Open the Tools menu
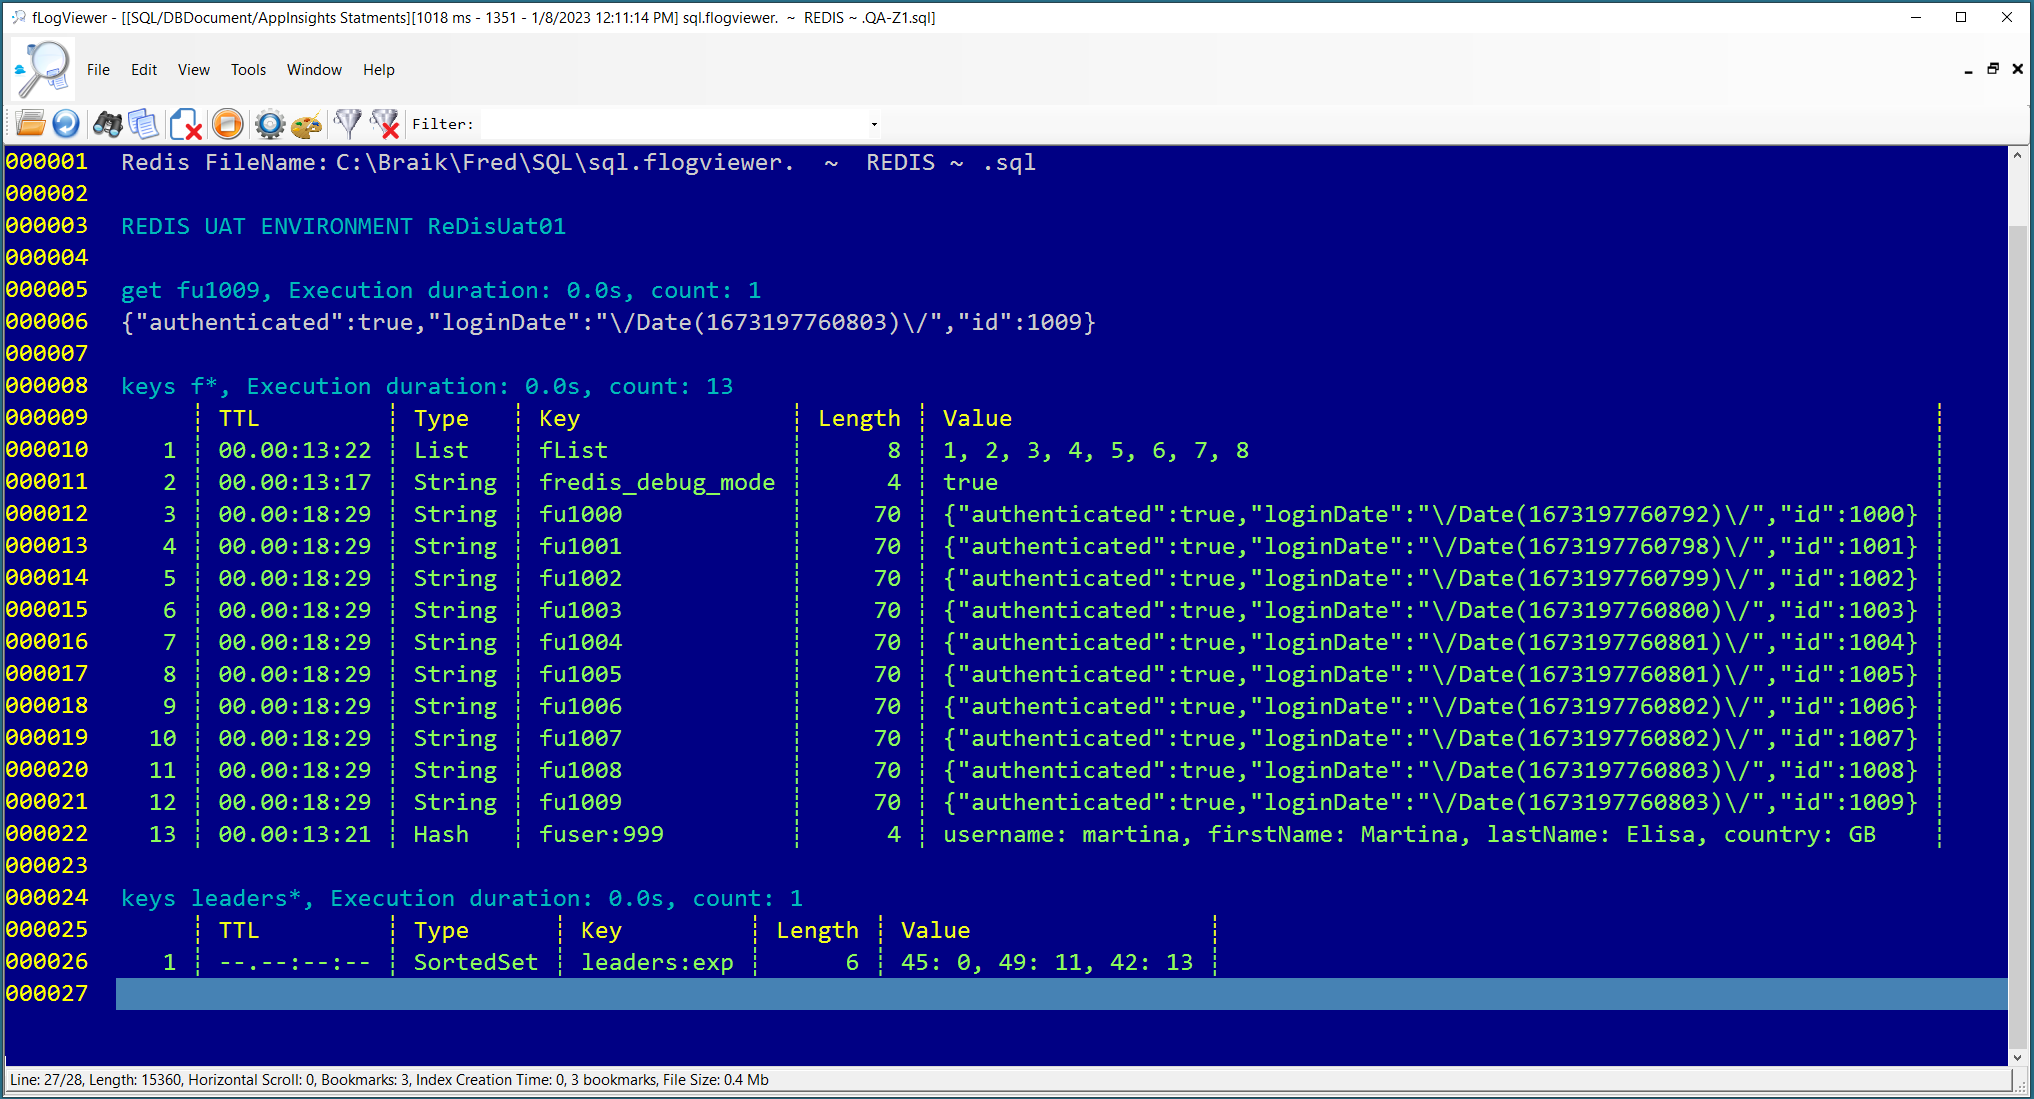2034x1099 pixels. [248, 70]
